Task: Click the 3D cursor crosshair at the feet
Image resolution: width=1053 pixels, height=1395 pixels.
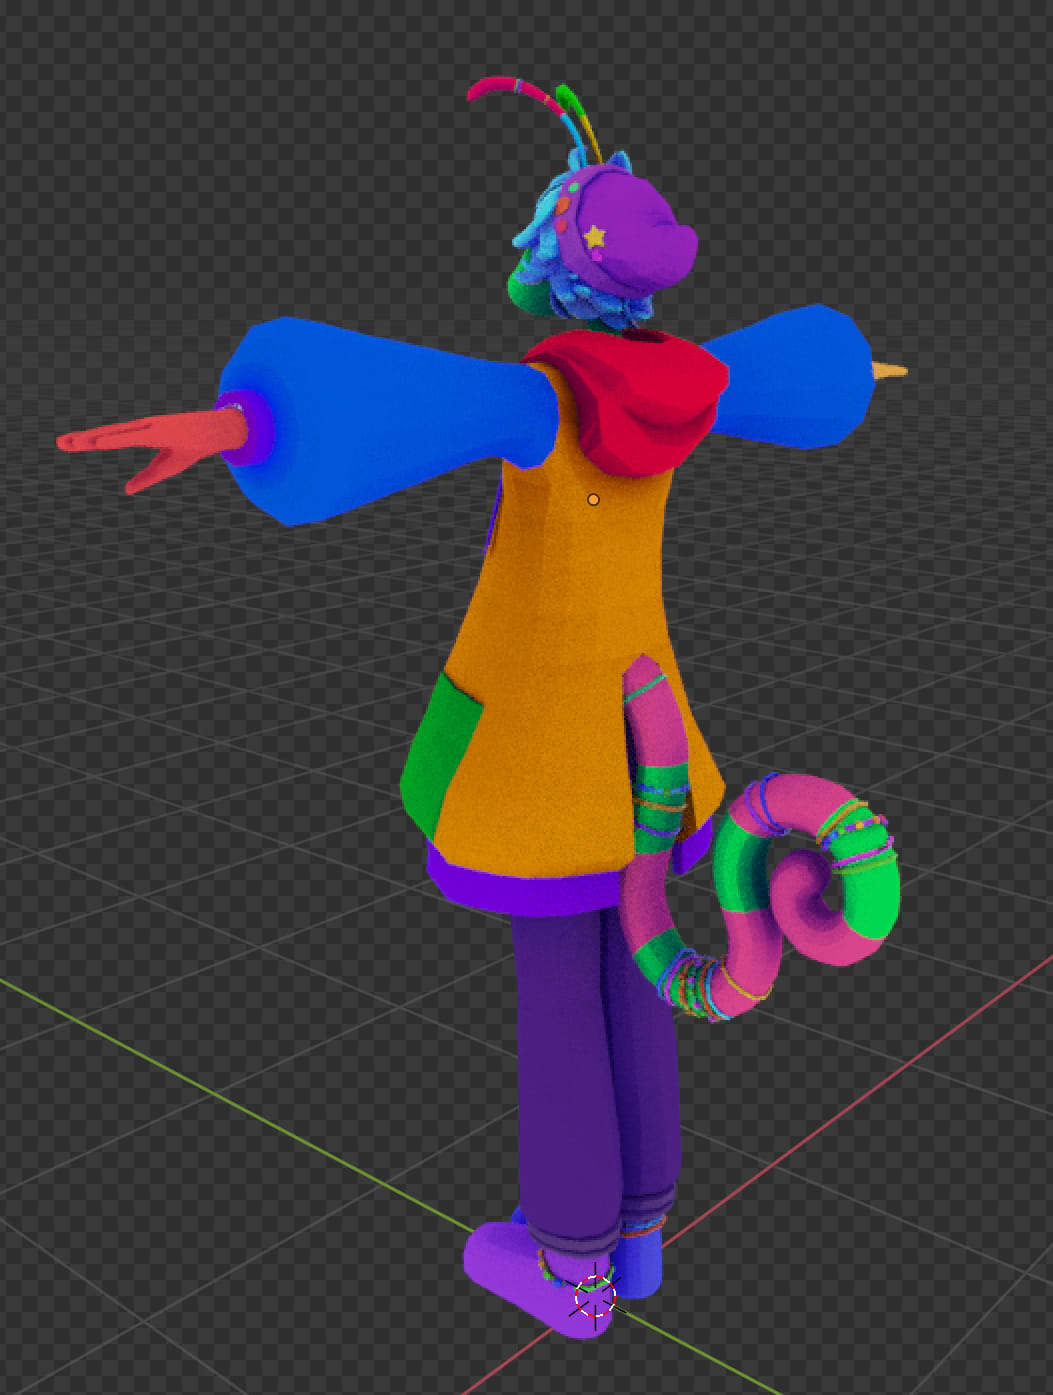Action: [x=595, y=1296]
